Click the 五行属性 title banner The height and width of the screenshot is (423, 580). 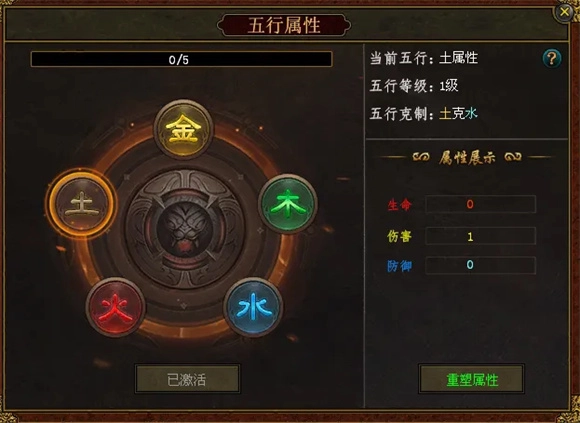pyautogui.click(x=284, y=25)
